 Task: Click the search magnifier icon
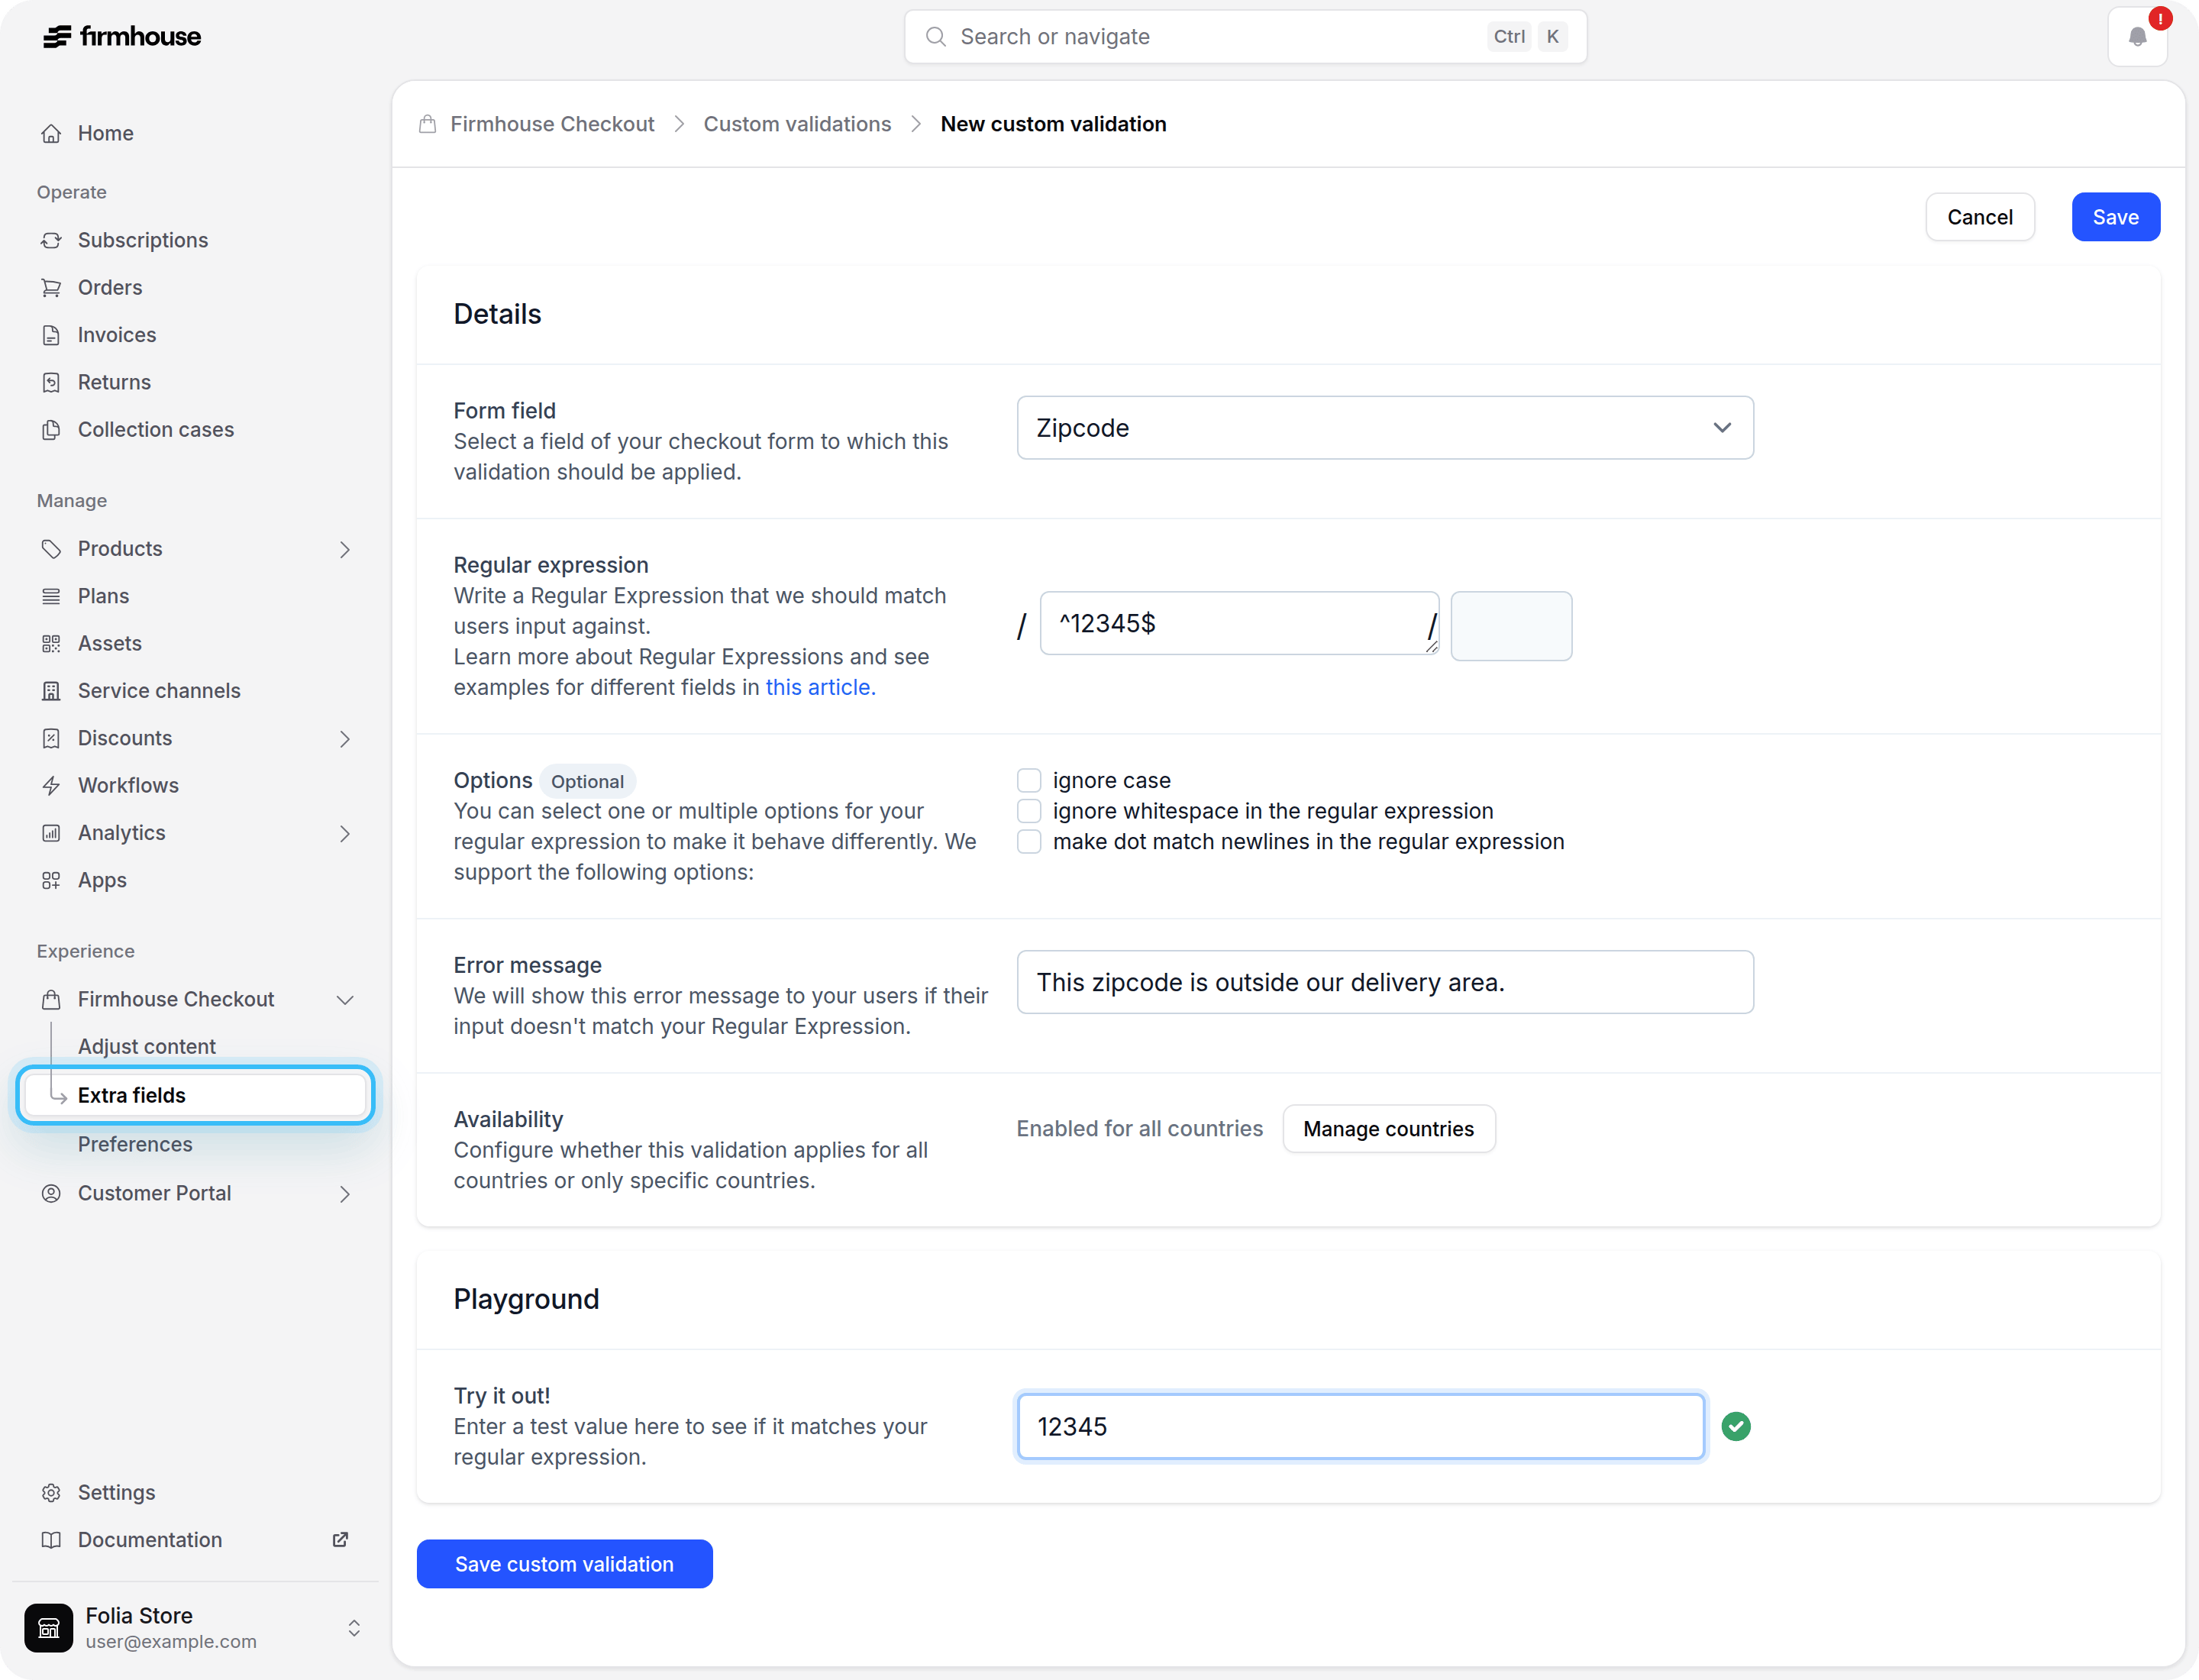[x=936, y=37]
